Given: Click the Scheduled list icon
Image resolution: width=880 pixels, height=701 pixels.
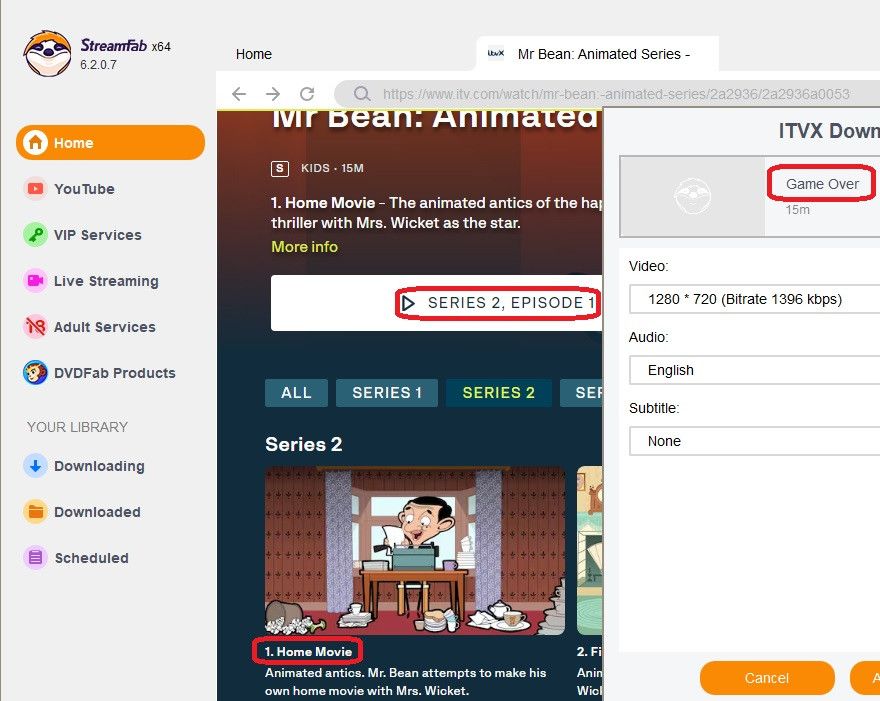Looking at the screenshot, I should point(35,558).
